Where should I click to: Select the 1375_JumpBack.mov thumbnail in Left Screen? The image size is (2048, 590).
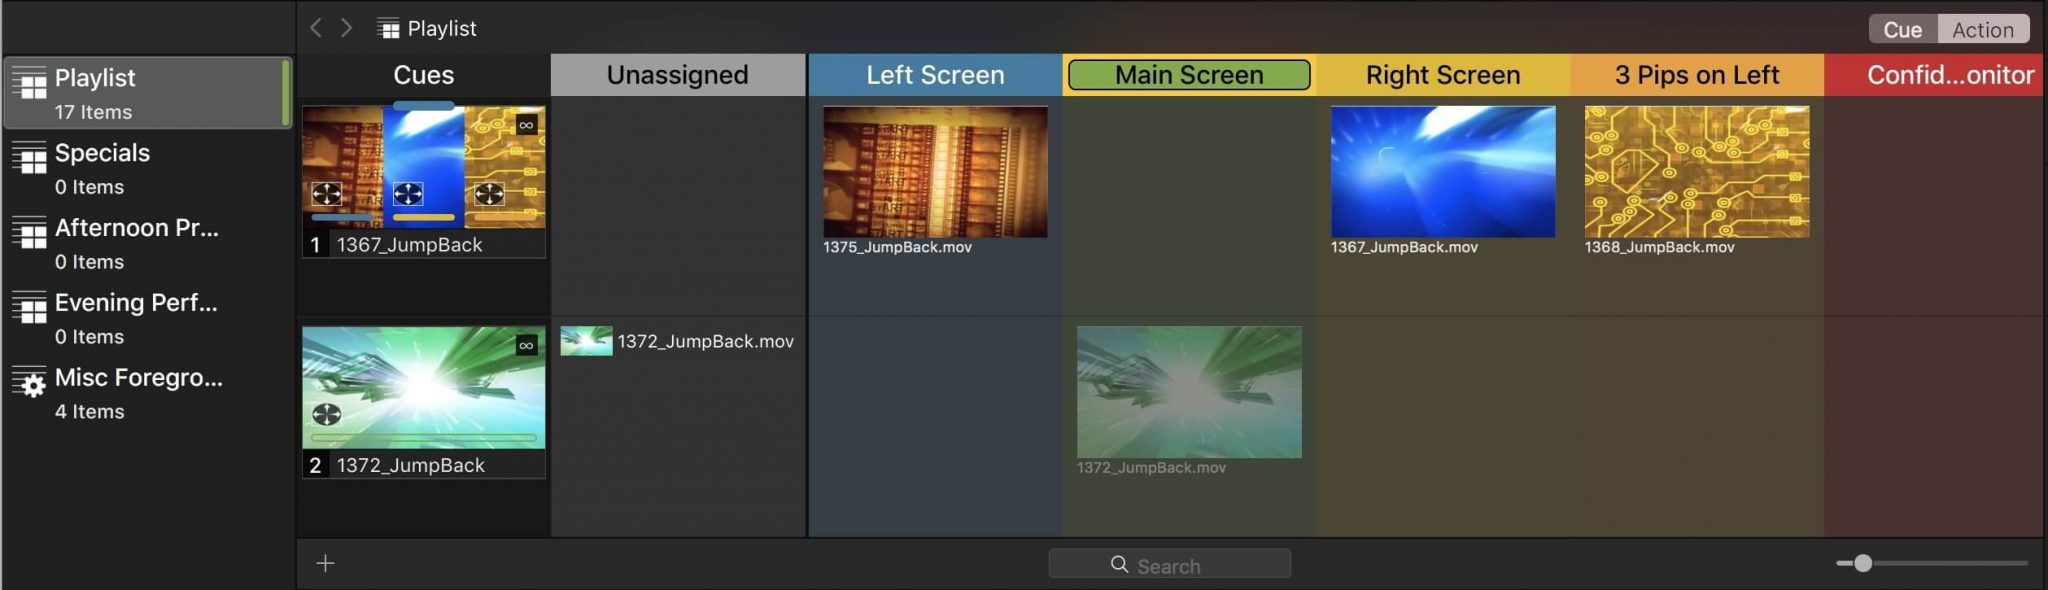(x=935, y=172)
